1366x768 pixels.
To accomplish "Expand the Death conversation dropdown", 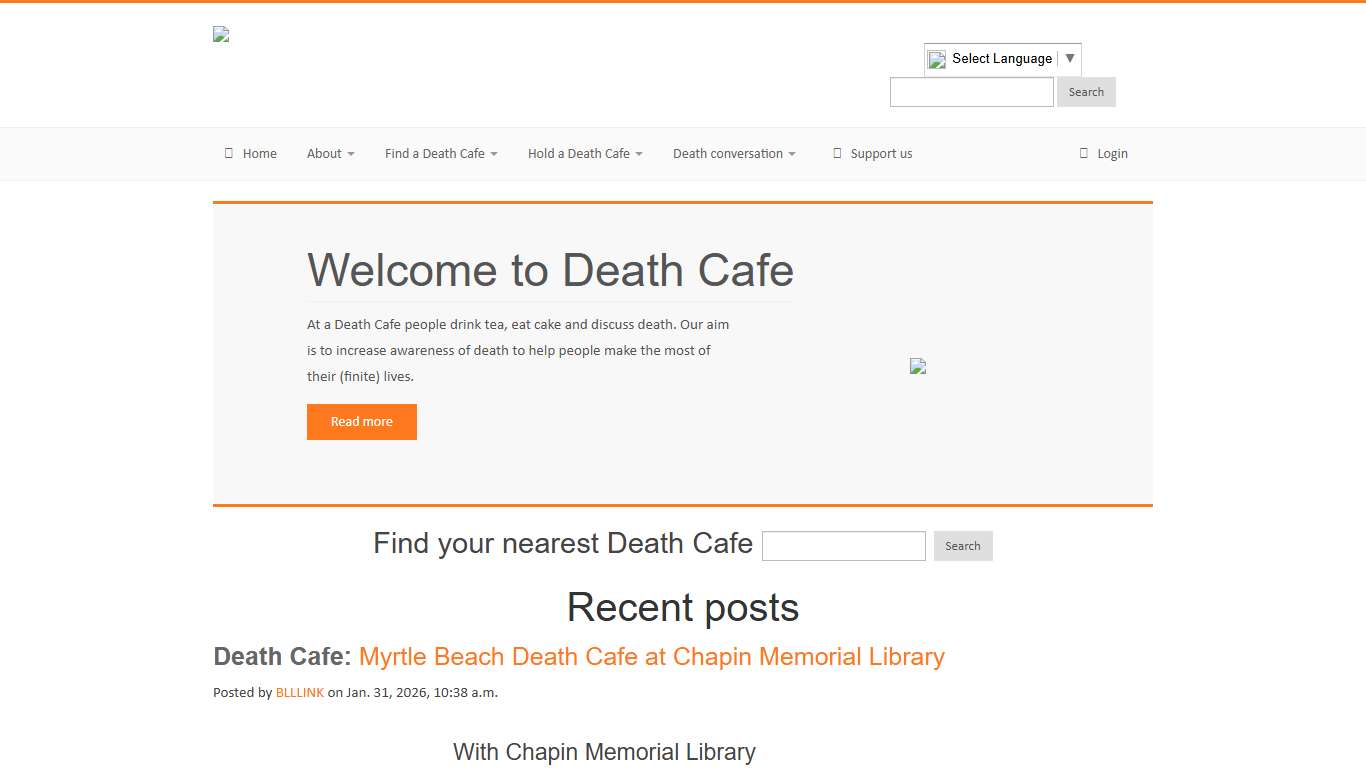I will (734, 153).
